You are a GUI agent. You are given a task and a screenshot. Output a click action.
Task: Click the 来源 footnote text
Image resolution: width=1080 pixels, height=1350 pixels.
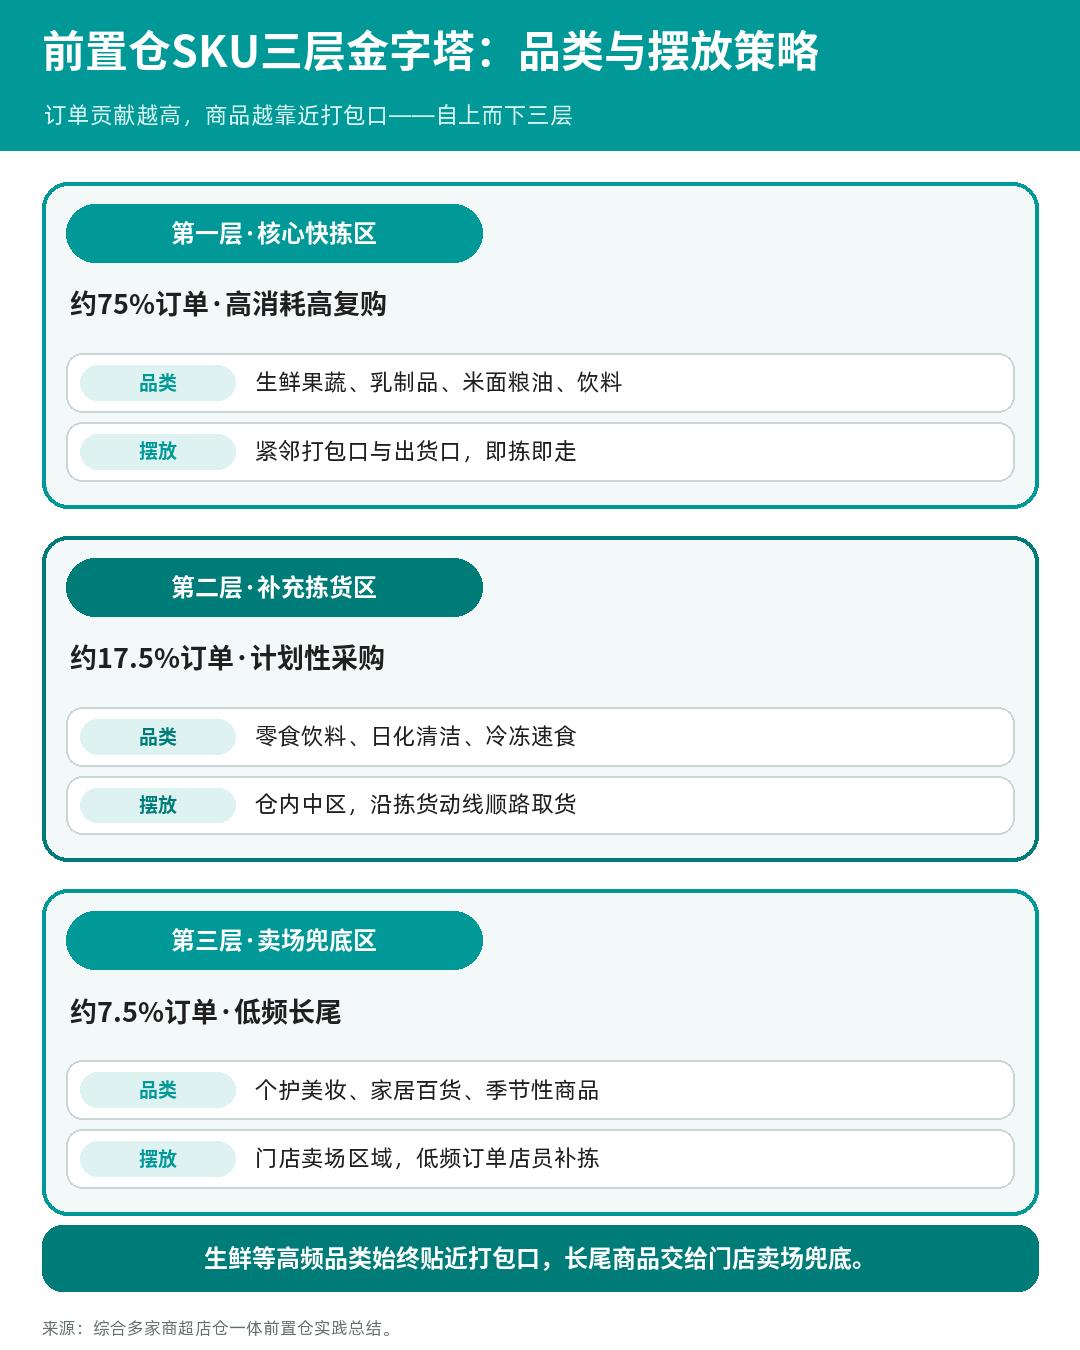tap(220, 1328)
